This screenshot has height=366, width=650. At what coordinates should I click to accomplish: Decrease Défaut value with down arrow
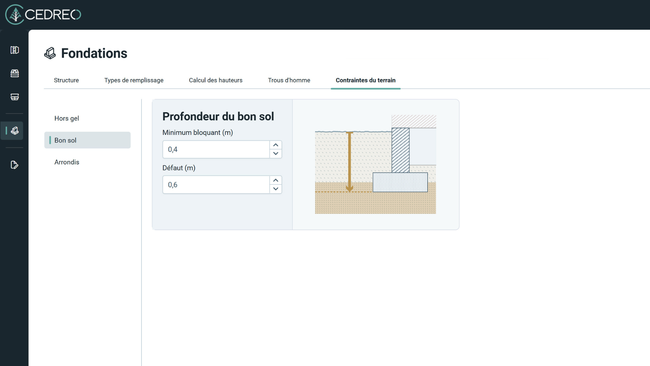point(276,189)
